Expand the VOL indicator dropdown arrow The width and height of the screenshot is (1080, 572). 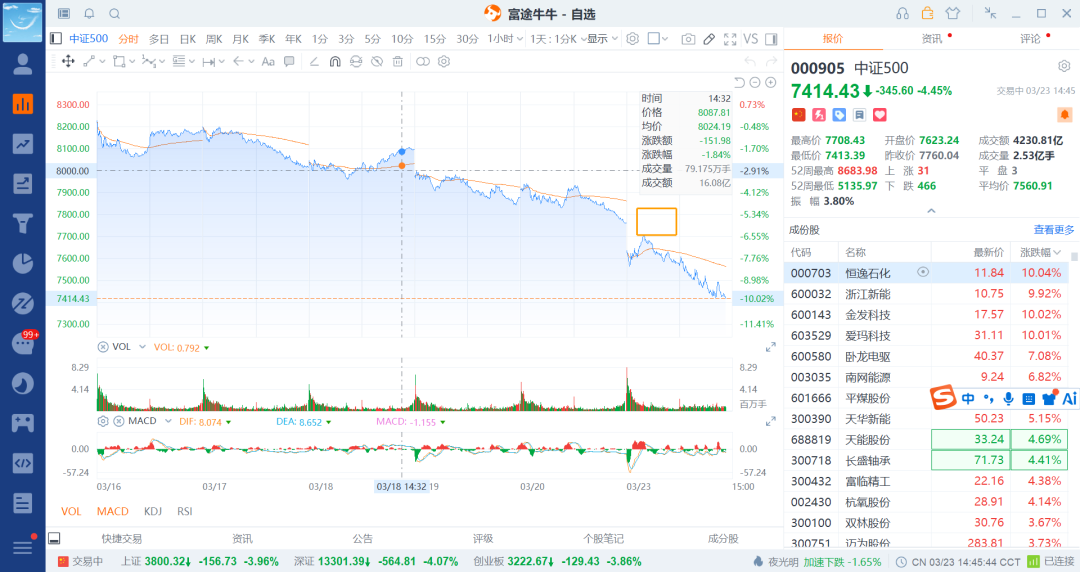point(143,347)
